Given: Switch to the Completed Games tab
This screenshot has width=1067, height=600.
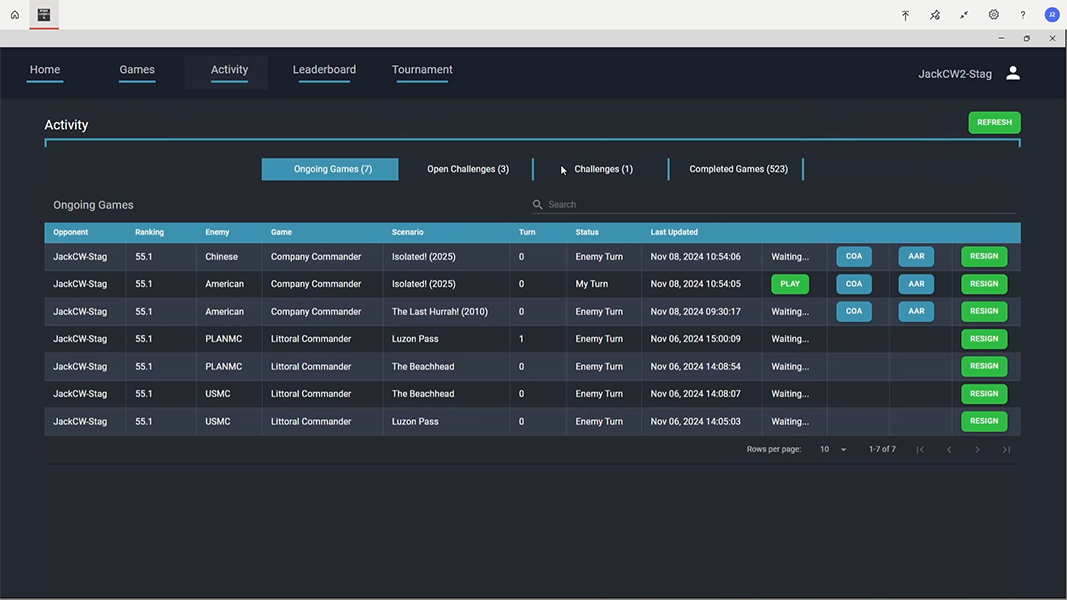Looking at the screenshot, I should [737, 168].
